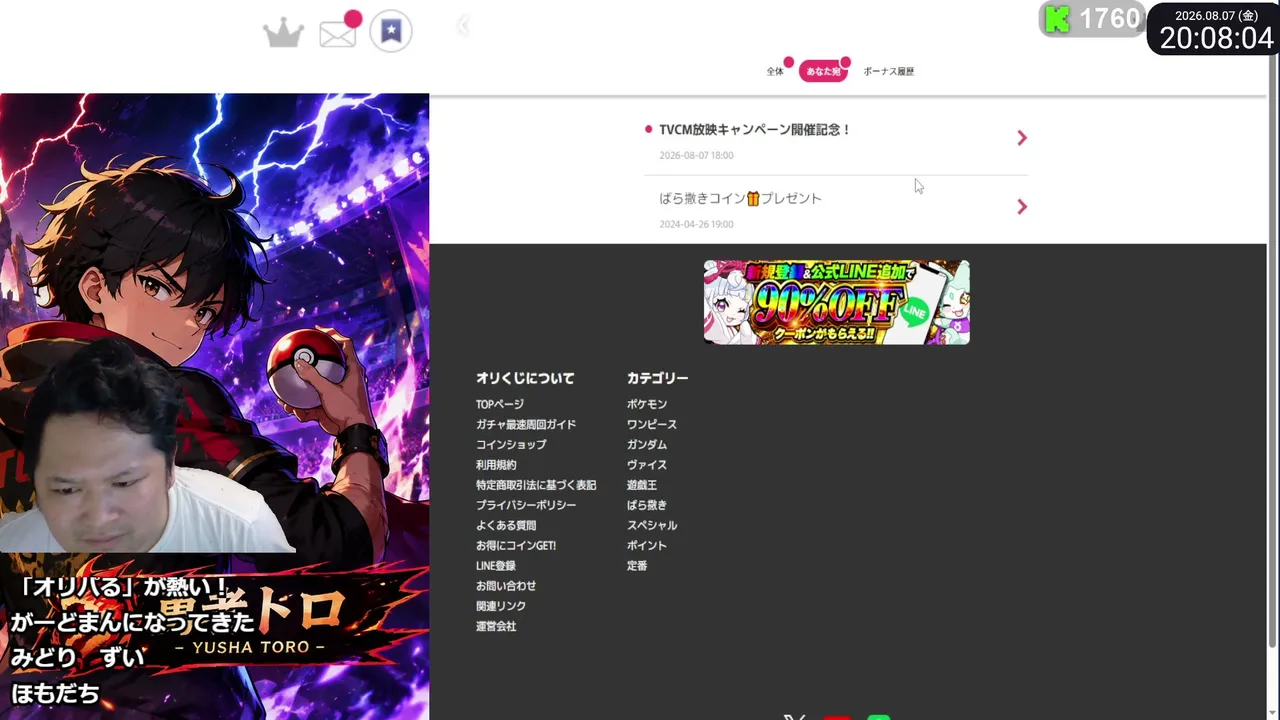Viewport: 1280px width, 720px height.
Task: Click the 90%OFF LINE coupon banner
Action: (x=836, y=302)
